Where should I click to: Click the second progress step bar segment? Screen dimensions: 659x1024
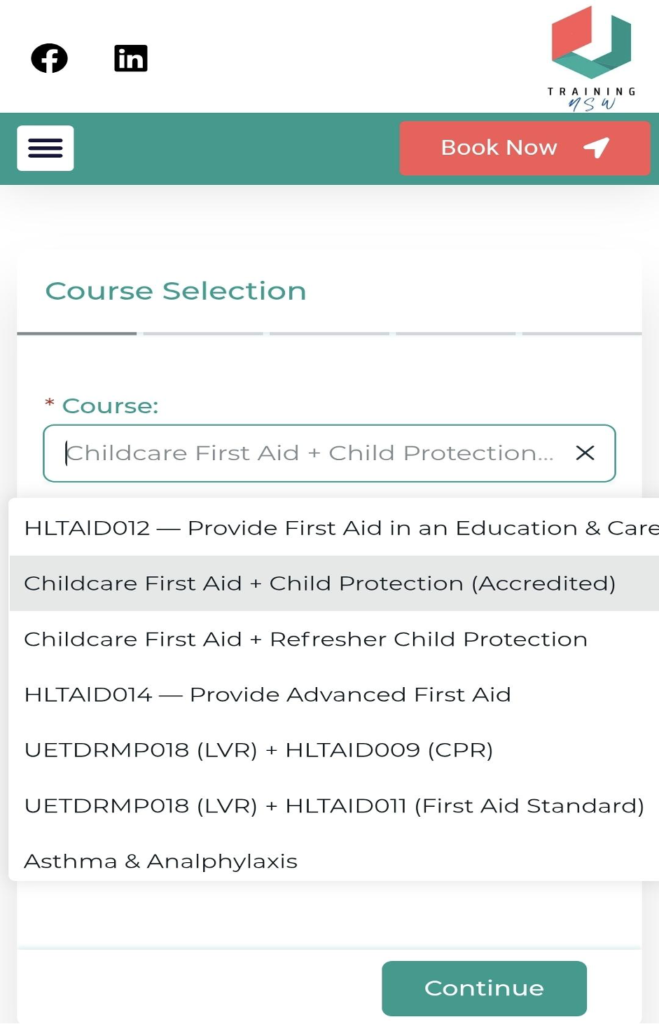point(203,333)
